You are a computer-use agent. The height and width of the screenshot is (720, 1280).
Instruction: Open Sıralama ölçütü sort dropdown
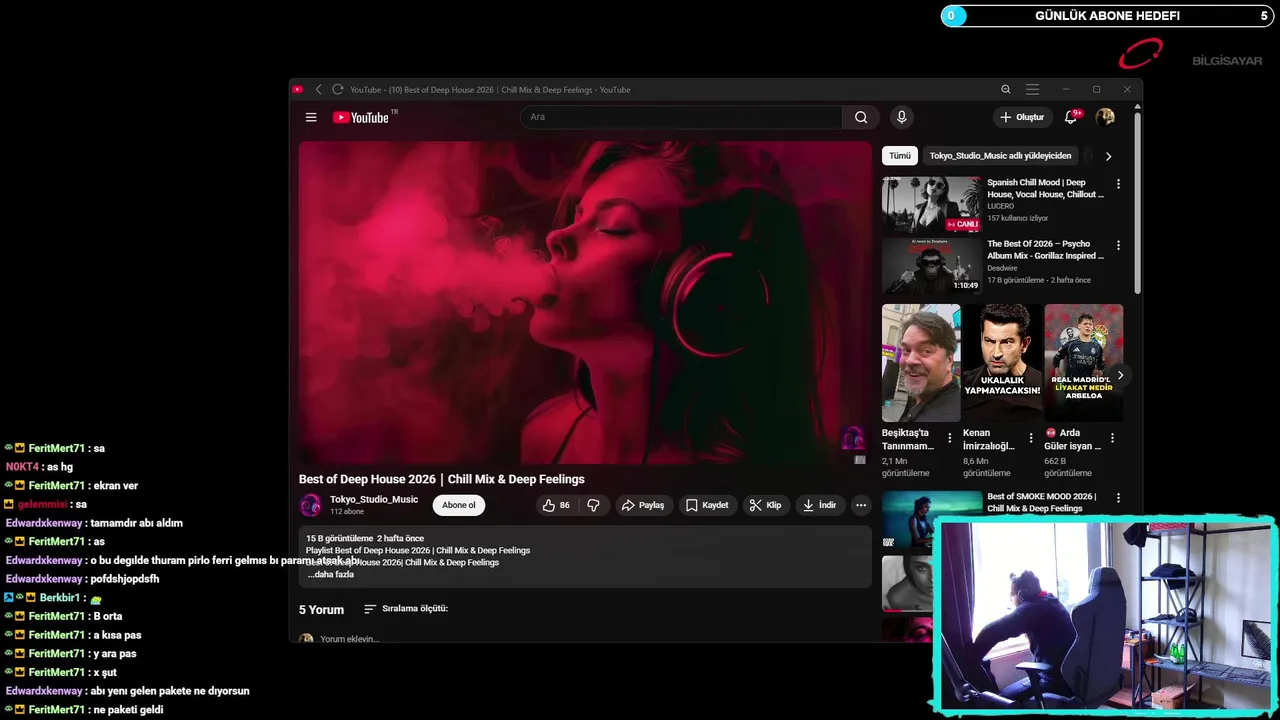pyautogui.click(x=405, y=609)
